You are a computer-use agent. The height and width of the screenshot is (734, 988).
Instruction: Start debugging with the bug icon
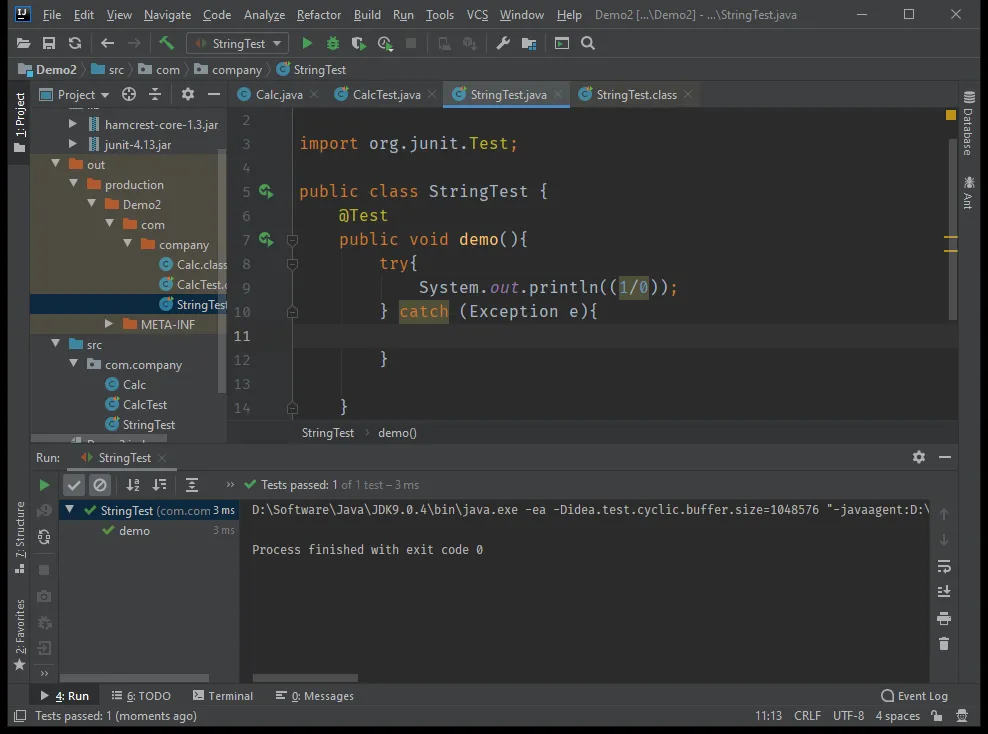[x=333, y=43]
